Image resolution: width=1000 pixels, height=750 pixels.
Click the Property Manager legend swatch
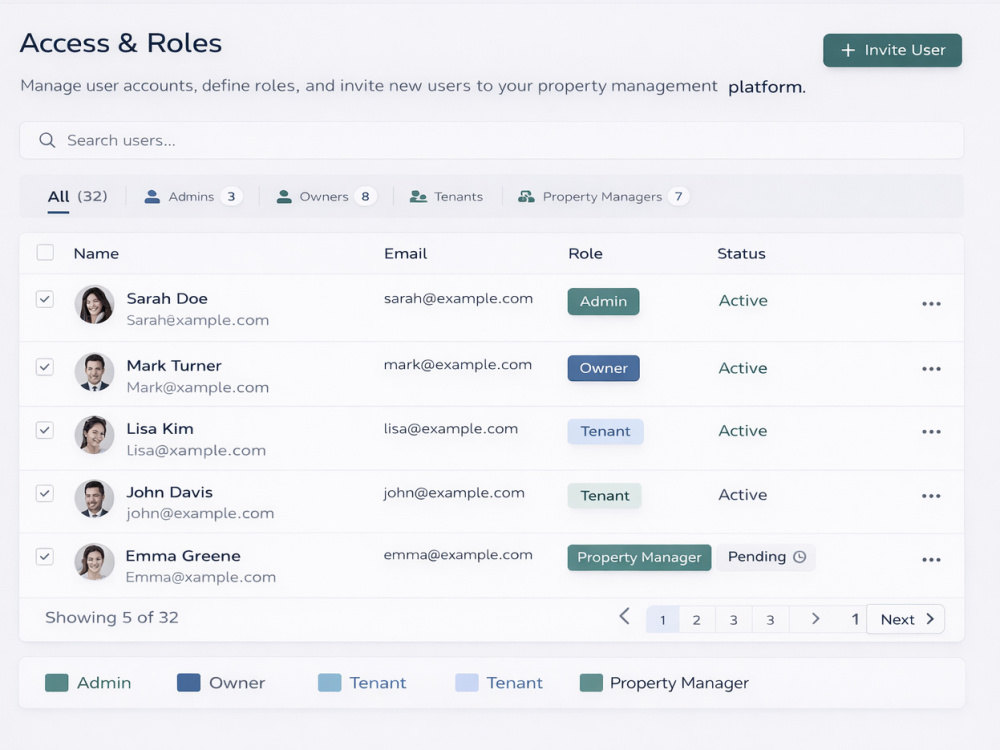(x=591, y=683)
